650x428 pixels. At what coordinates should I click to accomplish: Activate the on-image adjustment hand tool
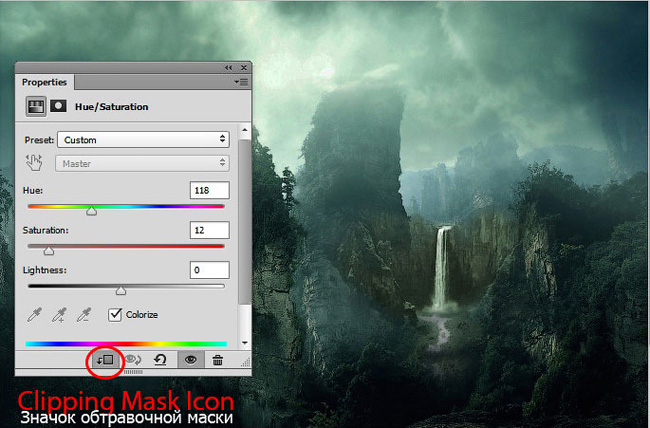34,163
